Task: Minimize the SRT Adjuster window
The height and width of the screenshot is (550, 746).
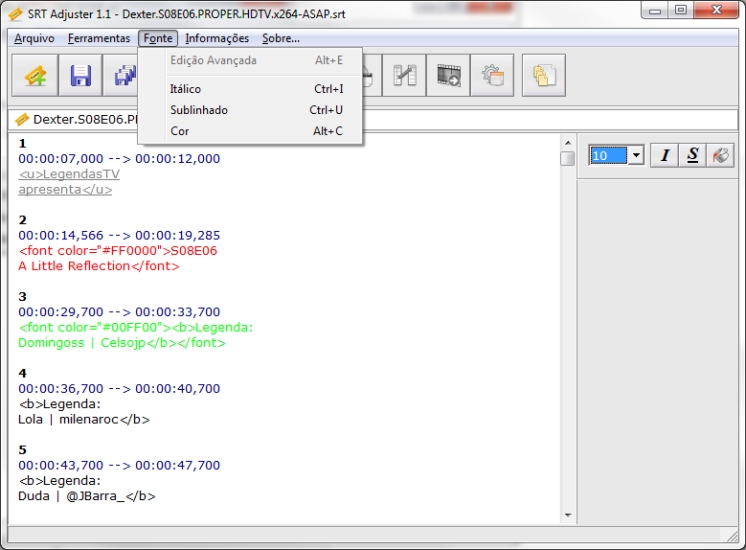Action: tap(655, 10)
